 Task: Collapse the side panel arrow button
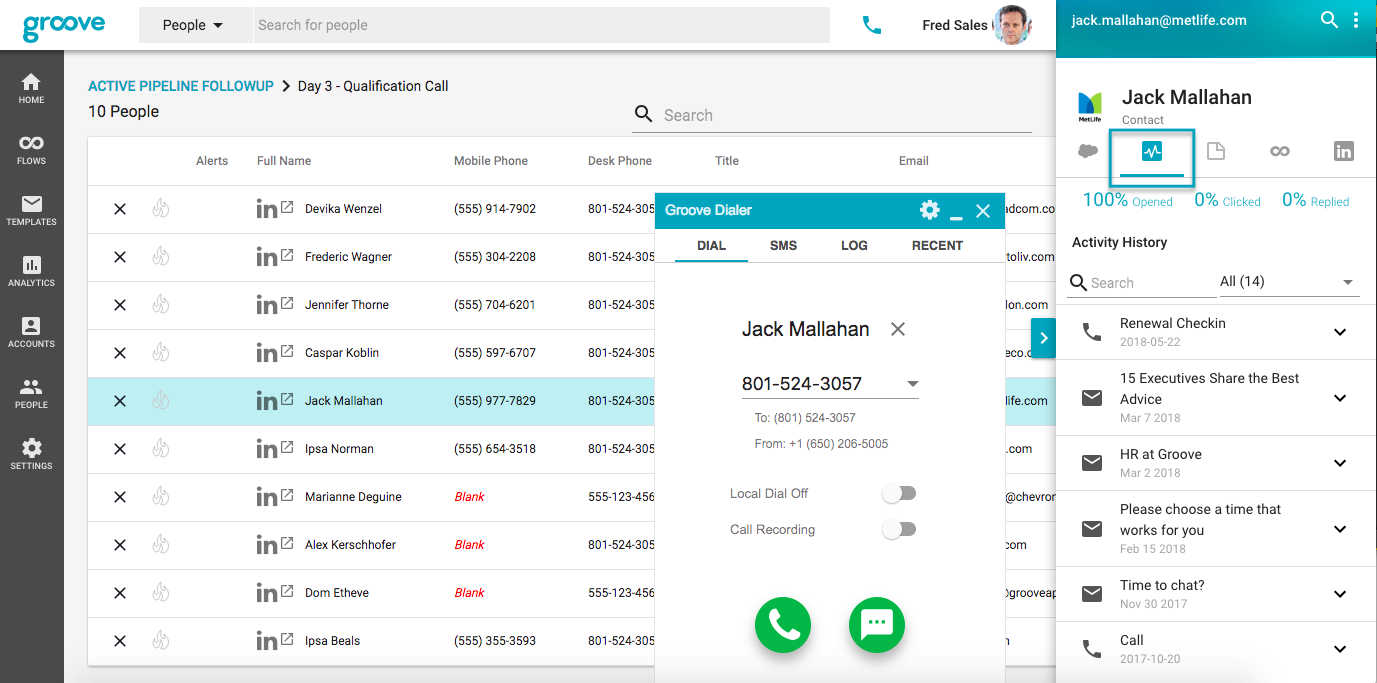point(1043,338)
